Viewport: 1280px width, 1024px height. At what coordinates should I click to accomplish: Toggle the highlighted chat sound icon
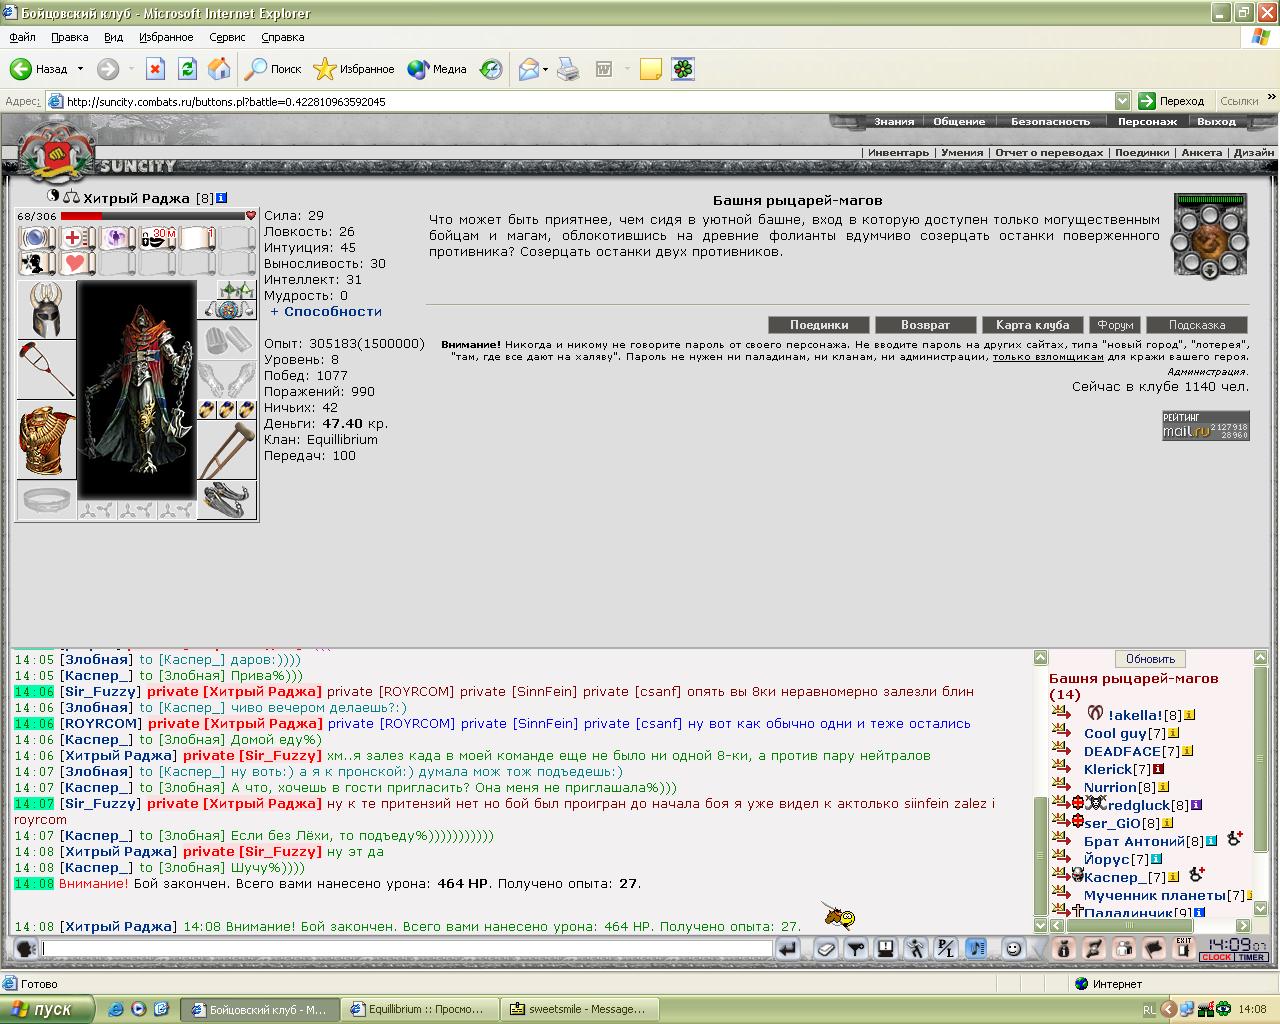click(x=976, y=949)
